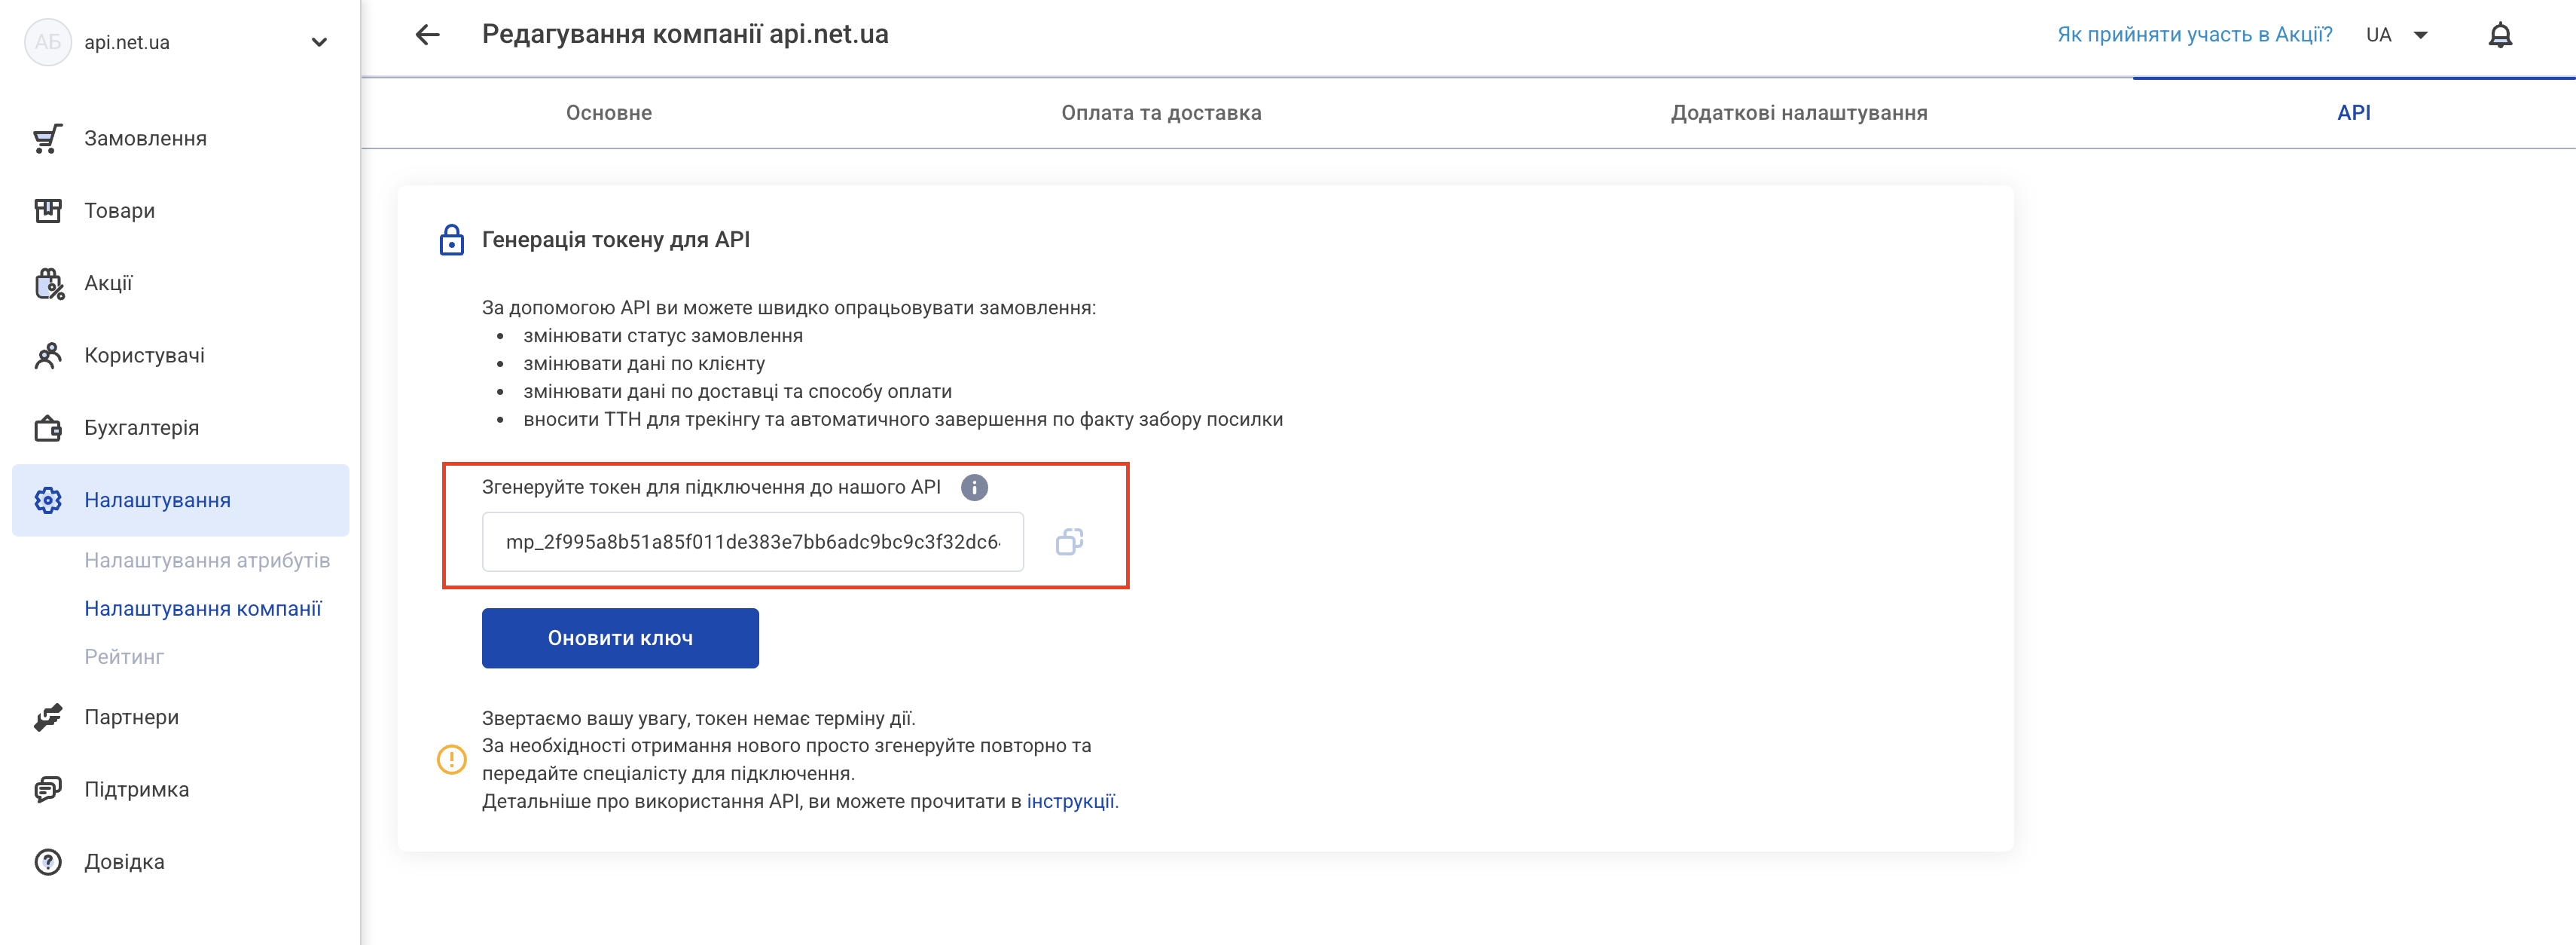This screenshot has width=2576, height=945.
Task: Switch to the Основне tab
Action: point(608,113)
